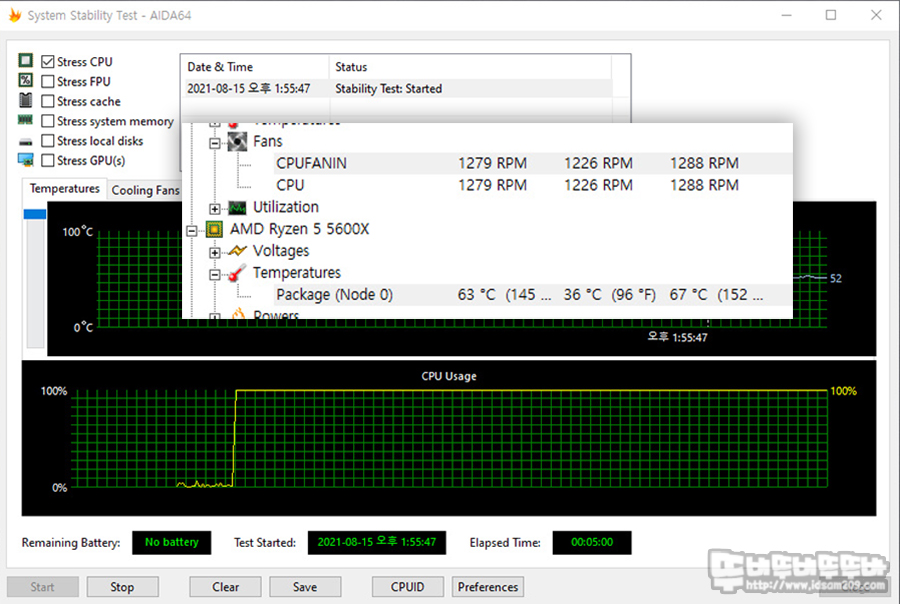Enable the Stress GPU(s) checkbox

click(x=48, y=160)
